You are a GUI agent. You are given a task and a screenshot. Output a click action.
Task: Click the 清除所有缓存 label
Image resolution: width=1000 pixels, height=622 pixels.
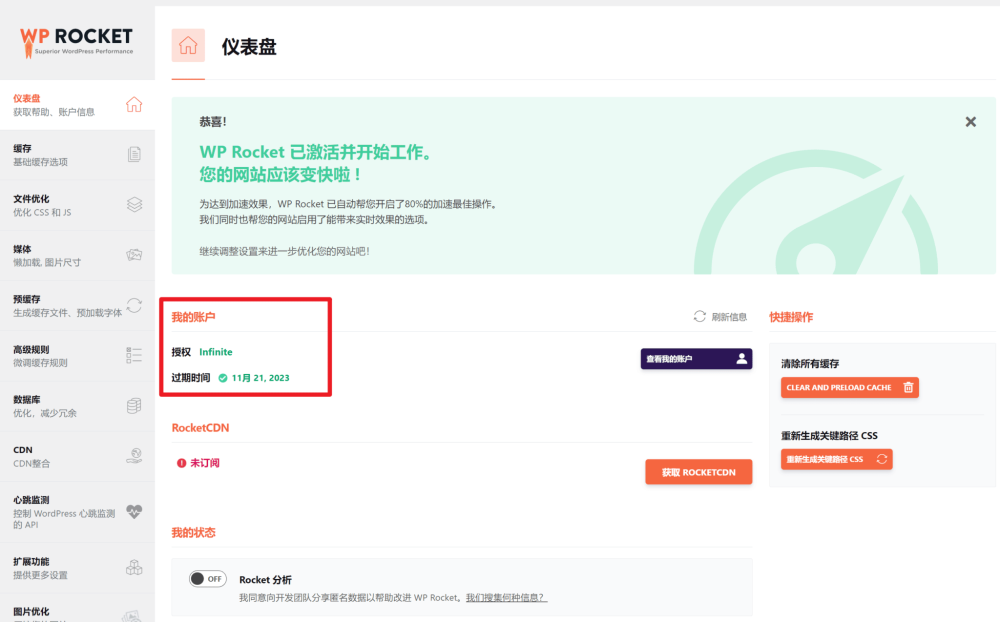coord(810,364)
